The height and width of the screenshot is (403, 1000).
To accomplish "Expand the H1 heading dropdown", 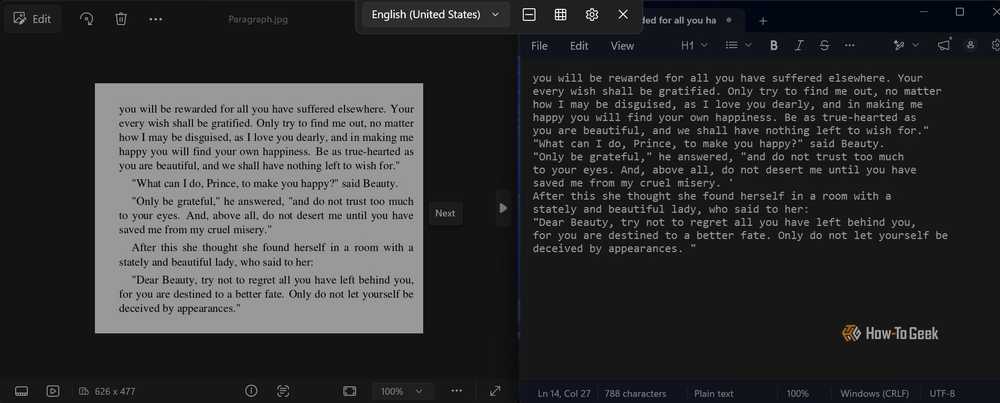I will 695,45.
